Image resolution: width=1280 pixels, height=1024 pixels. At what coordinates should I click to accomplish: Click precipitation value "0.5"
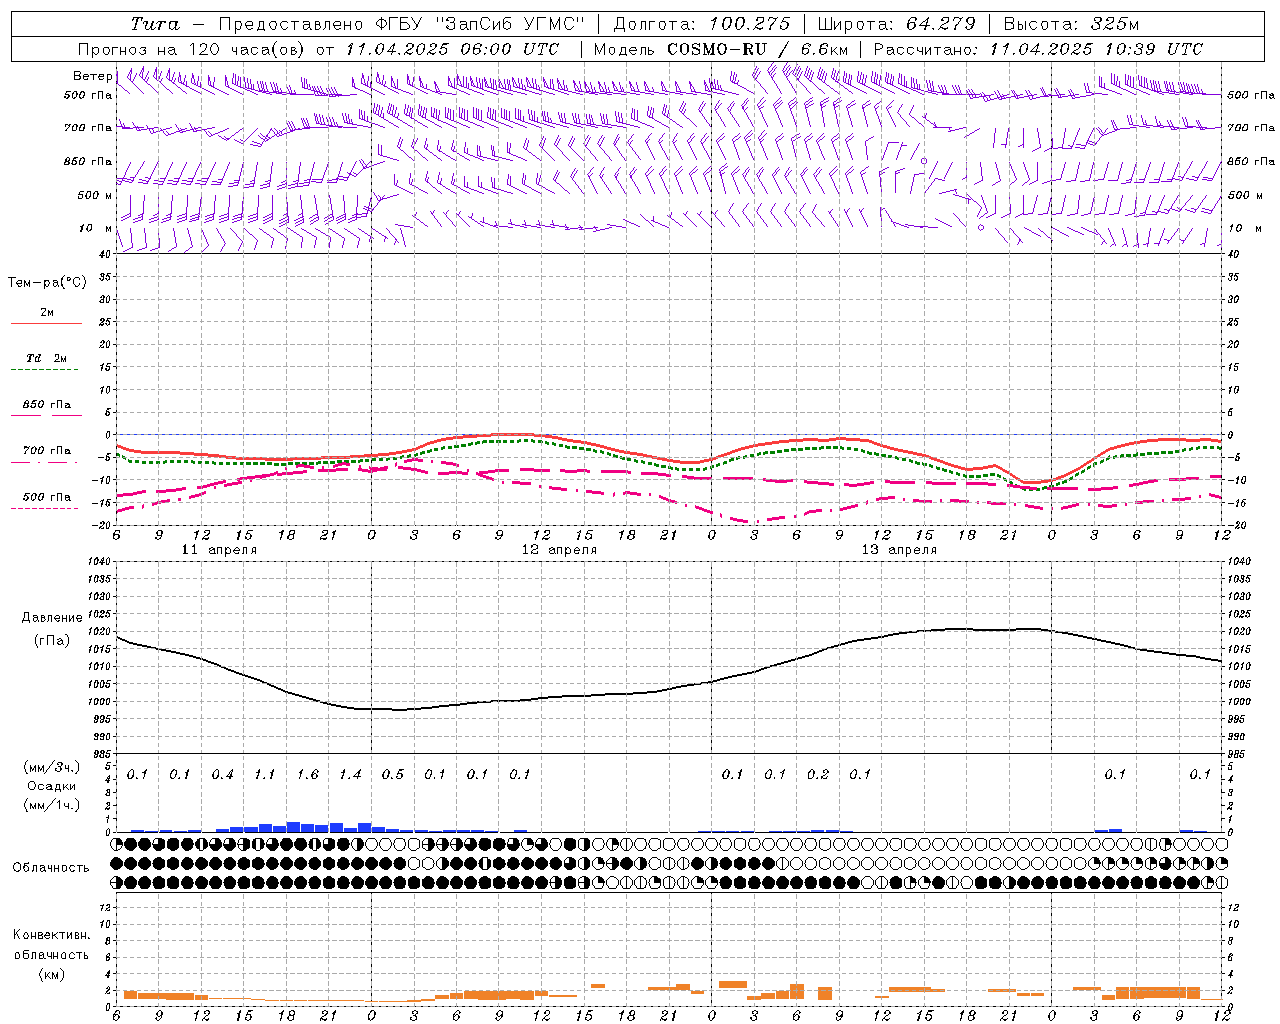pos(393,774)
